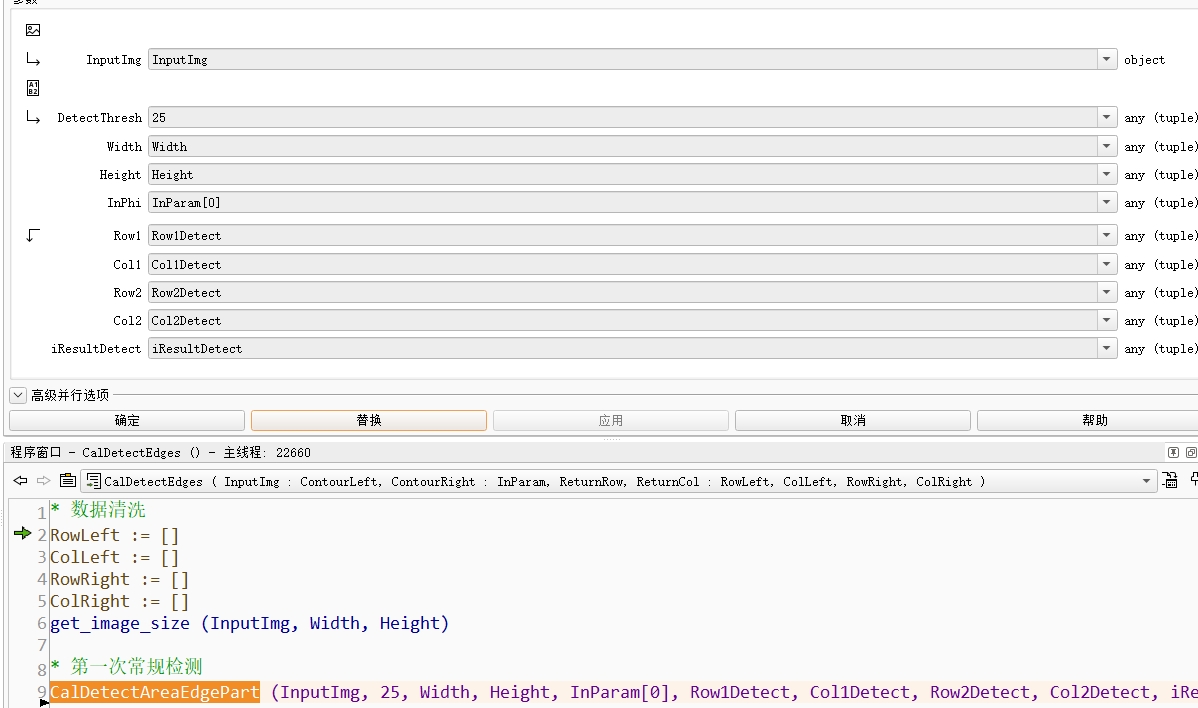
Task: Collapse the 高级并行选项 section
Action: [18, 395]
